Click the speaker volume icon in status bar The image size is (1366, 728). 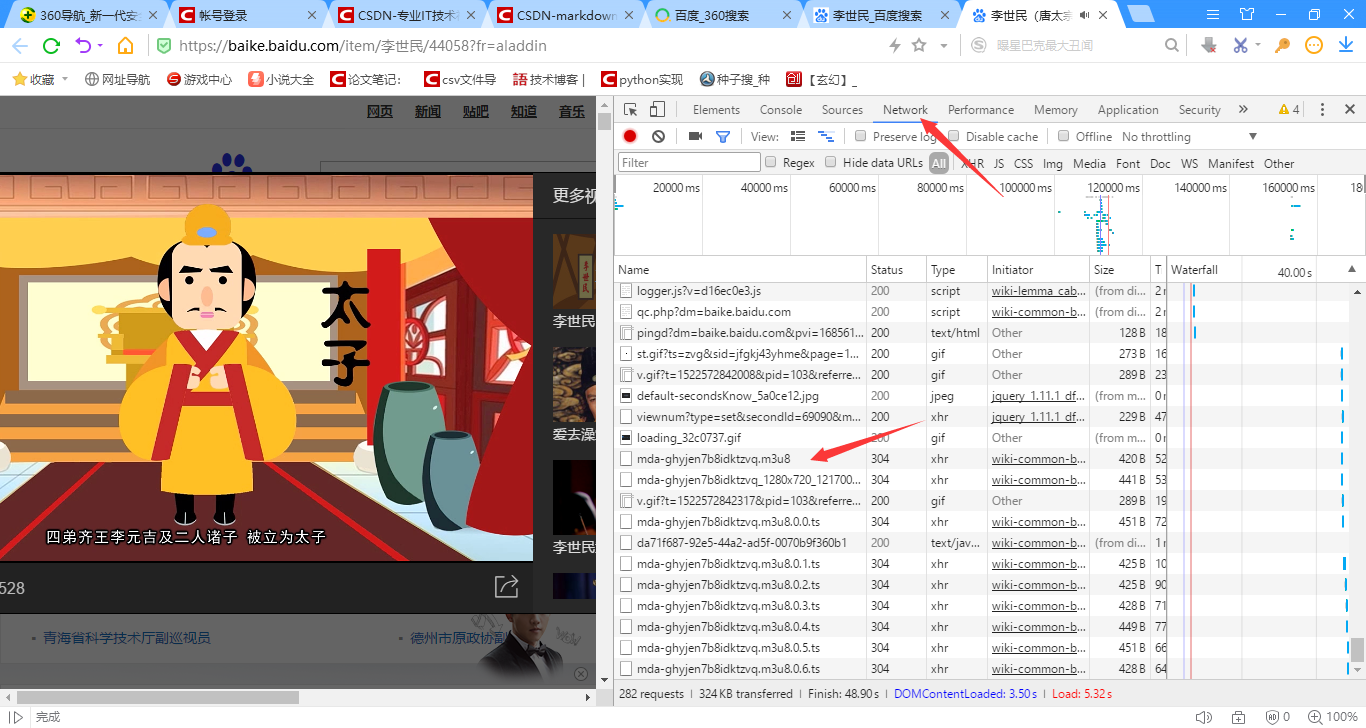tap(1204, 717)
